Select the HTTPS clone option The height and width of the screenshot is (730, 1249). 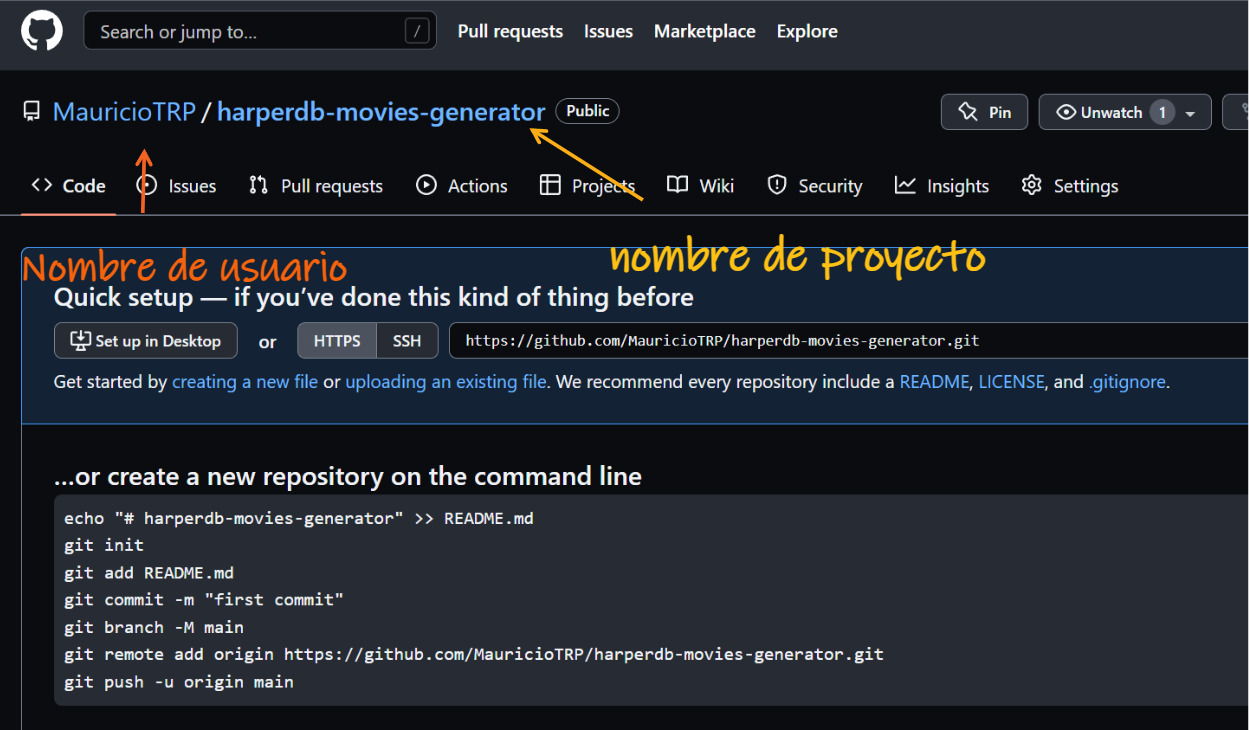pos(336,340)
